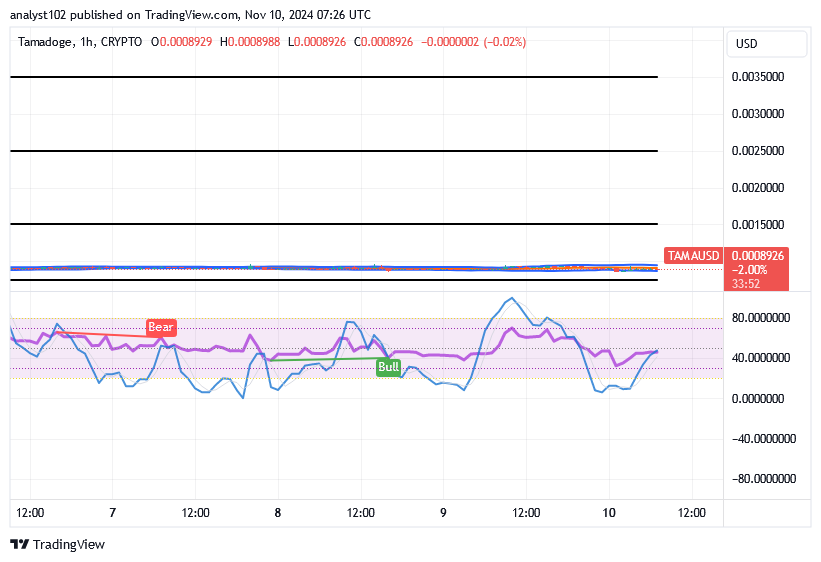Click the −2.00% change in the price tag
Screen dimensions: 821x562
pyautogui.click(x=750, y=270)
